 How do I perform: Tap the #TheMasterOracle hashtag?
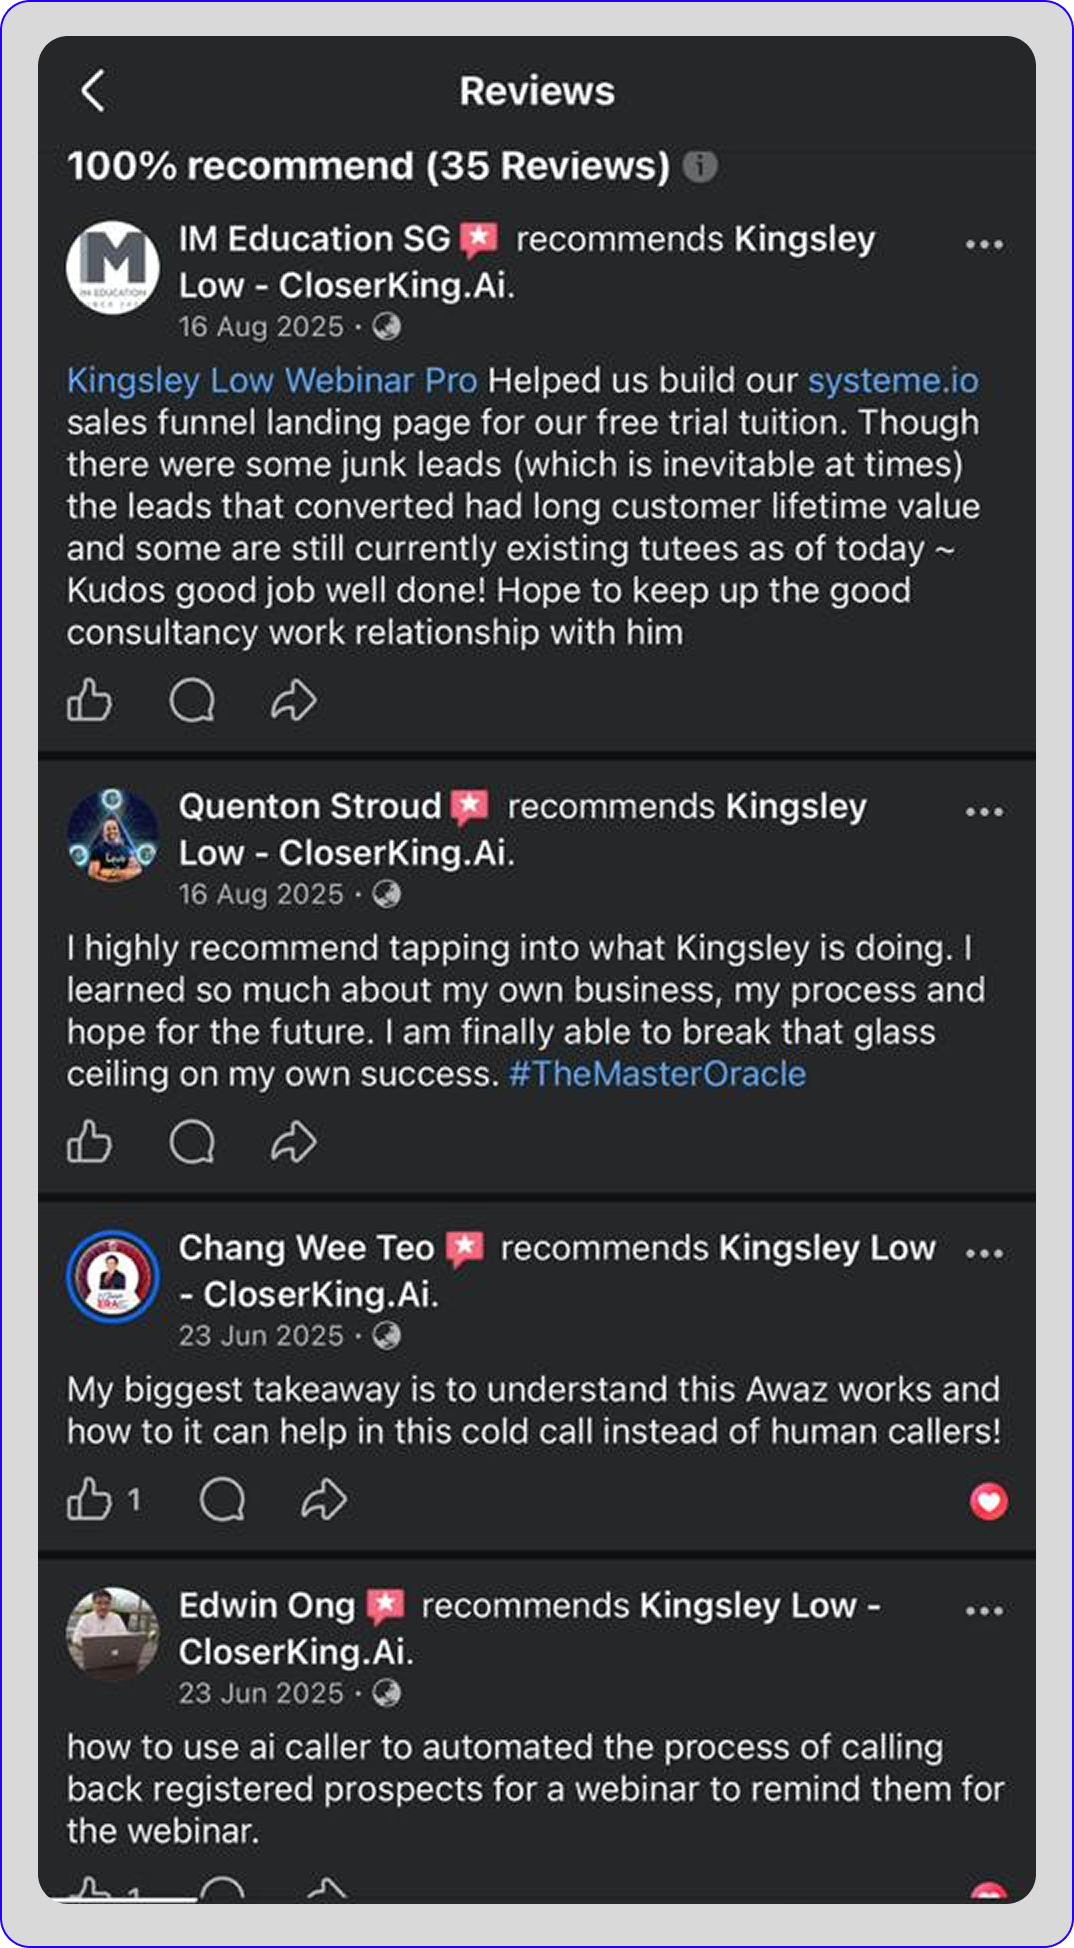(x=657, y=1074)
